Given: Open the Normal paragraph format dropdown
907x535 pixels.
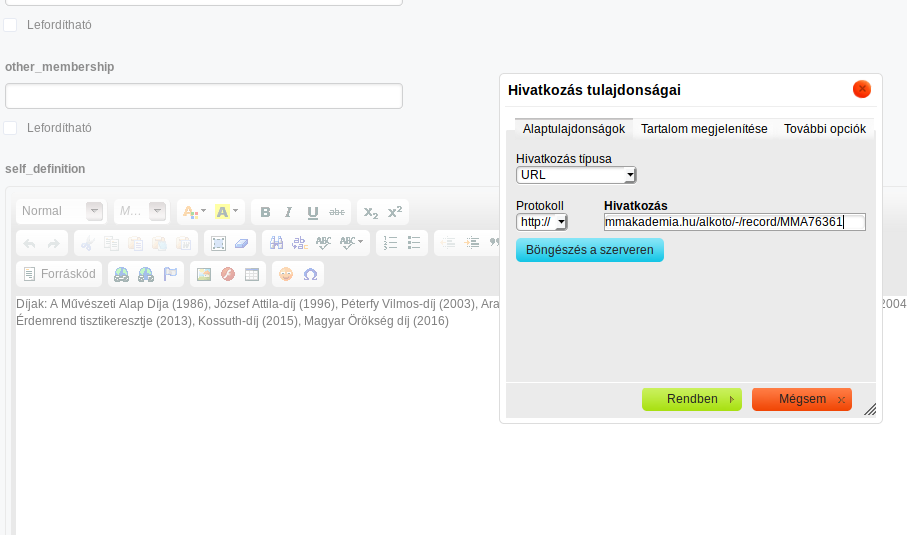Looking at the screenshot, I should click(x=61, y=212).
